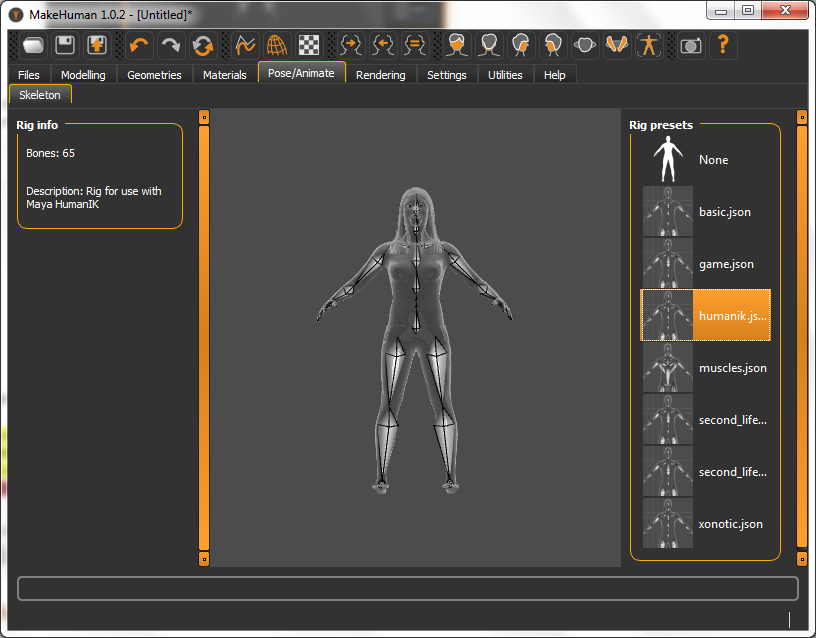Toggle the wireframe mesh view icon
Screen dimensions: 816x638
pos(277,45)
